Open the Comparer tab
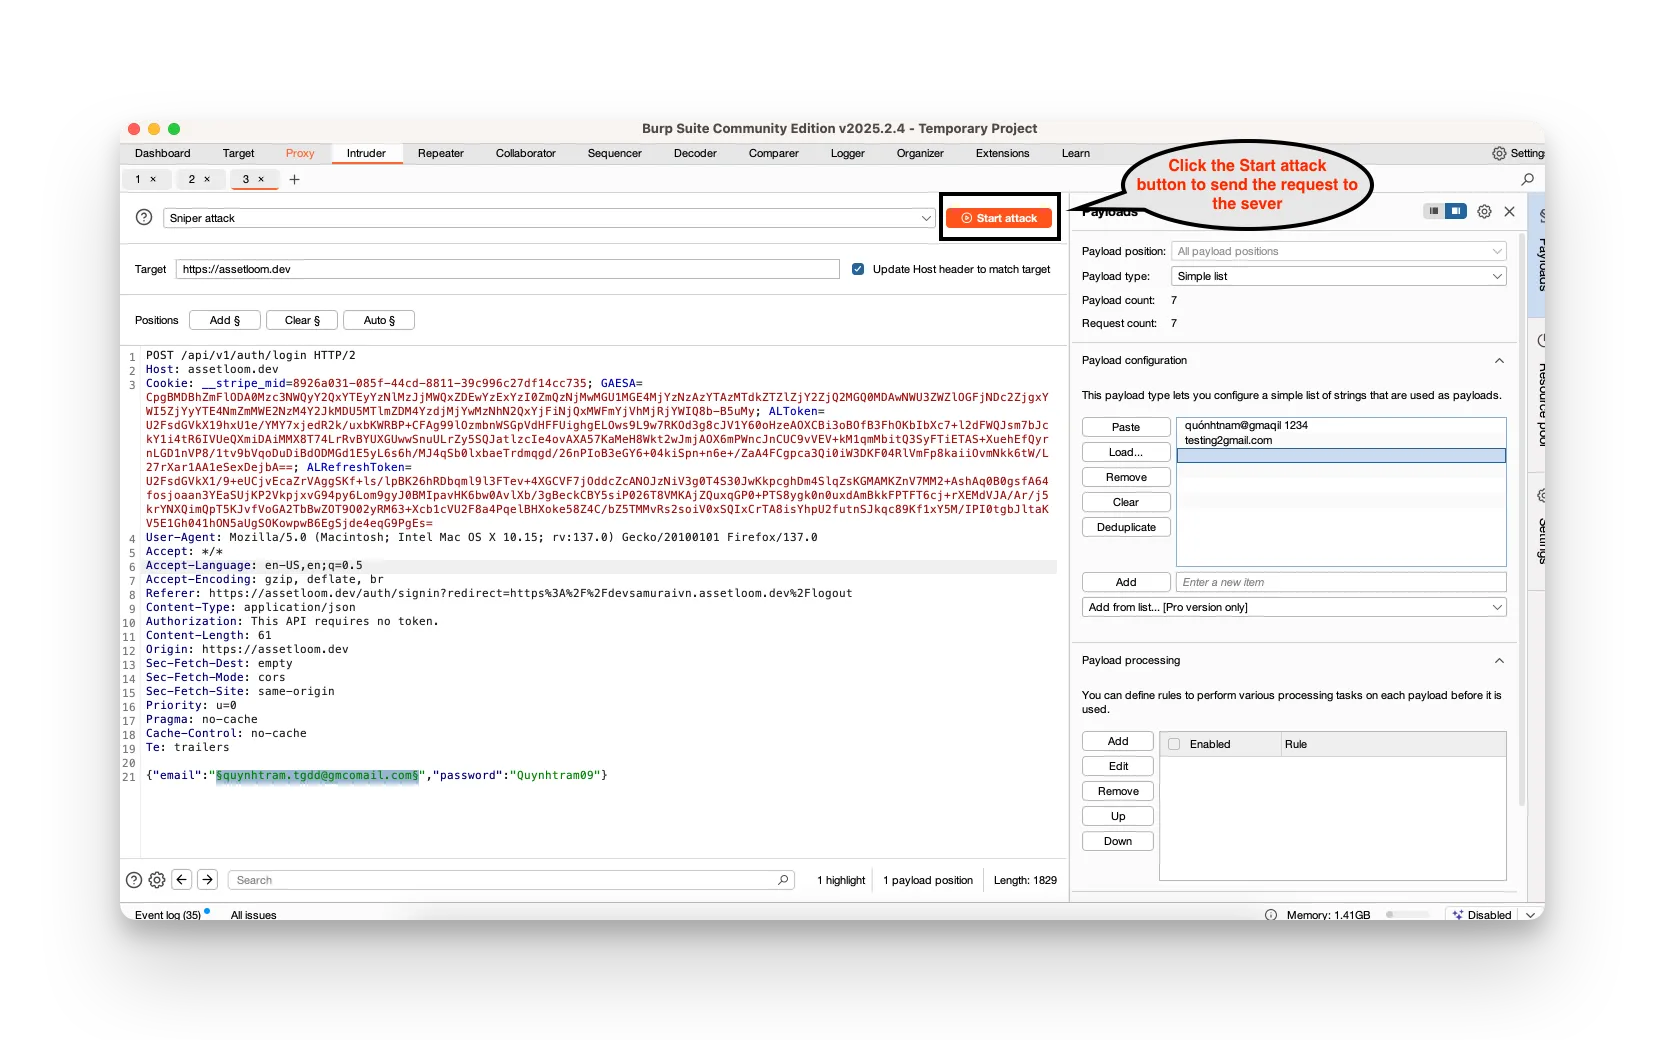Screen dimensions: 1665x1040 pyautogui.click(x=774, y=153)
